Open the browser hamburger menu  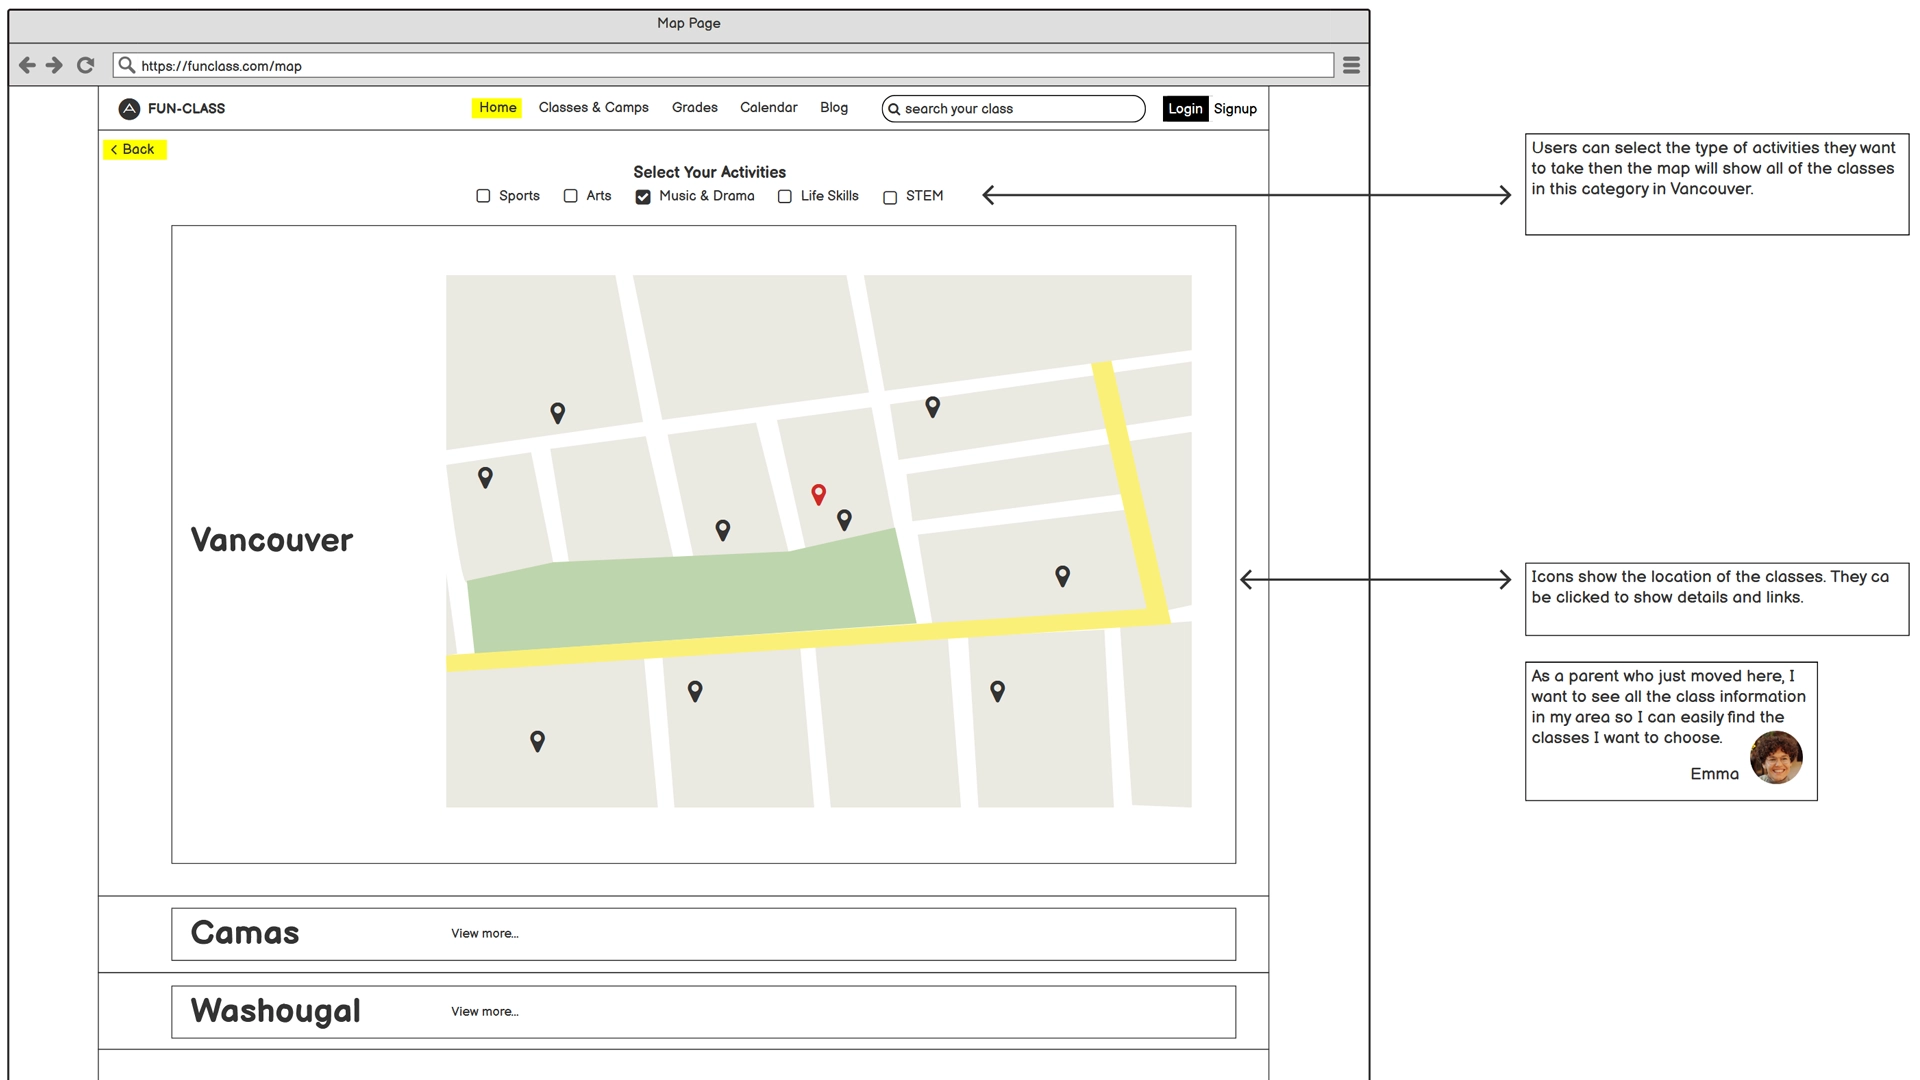(1351, 65)
